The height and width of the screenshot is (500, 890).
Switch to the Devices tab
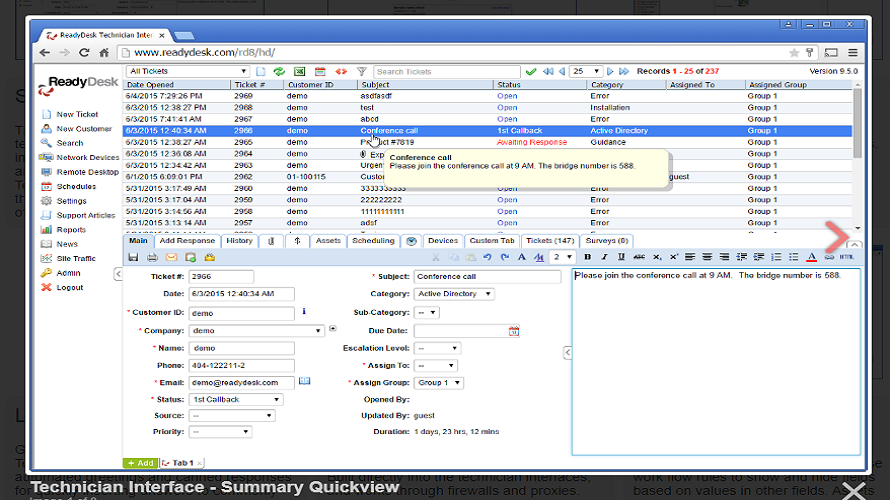tap(443, 241)
